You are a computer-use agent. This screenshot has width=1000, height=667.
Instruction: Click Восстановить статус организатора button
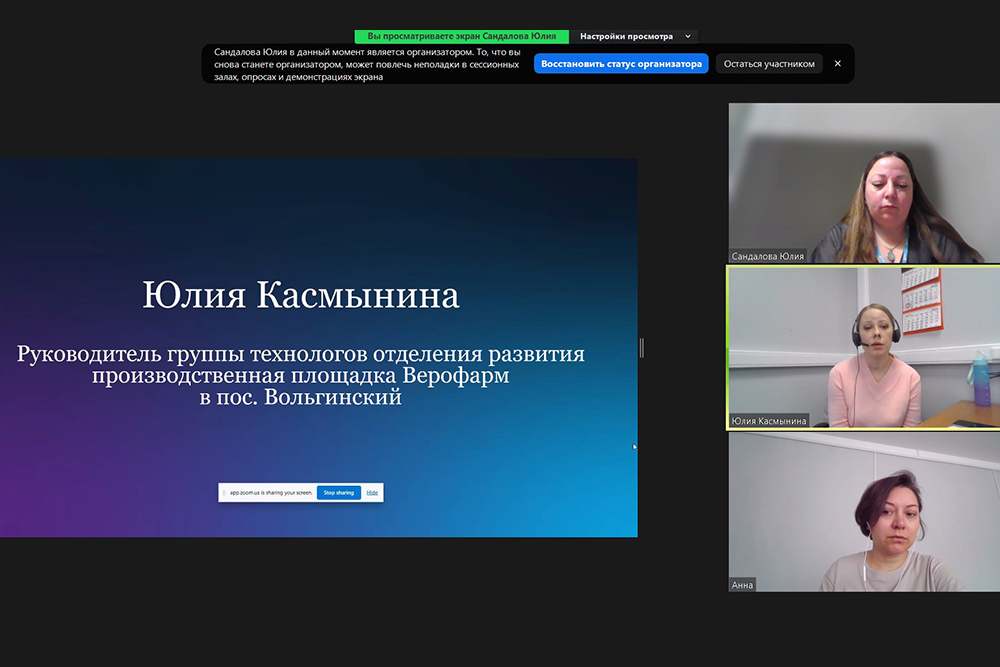[x=621, y=64]
